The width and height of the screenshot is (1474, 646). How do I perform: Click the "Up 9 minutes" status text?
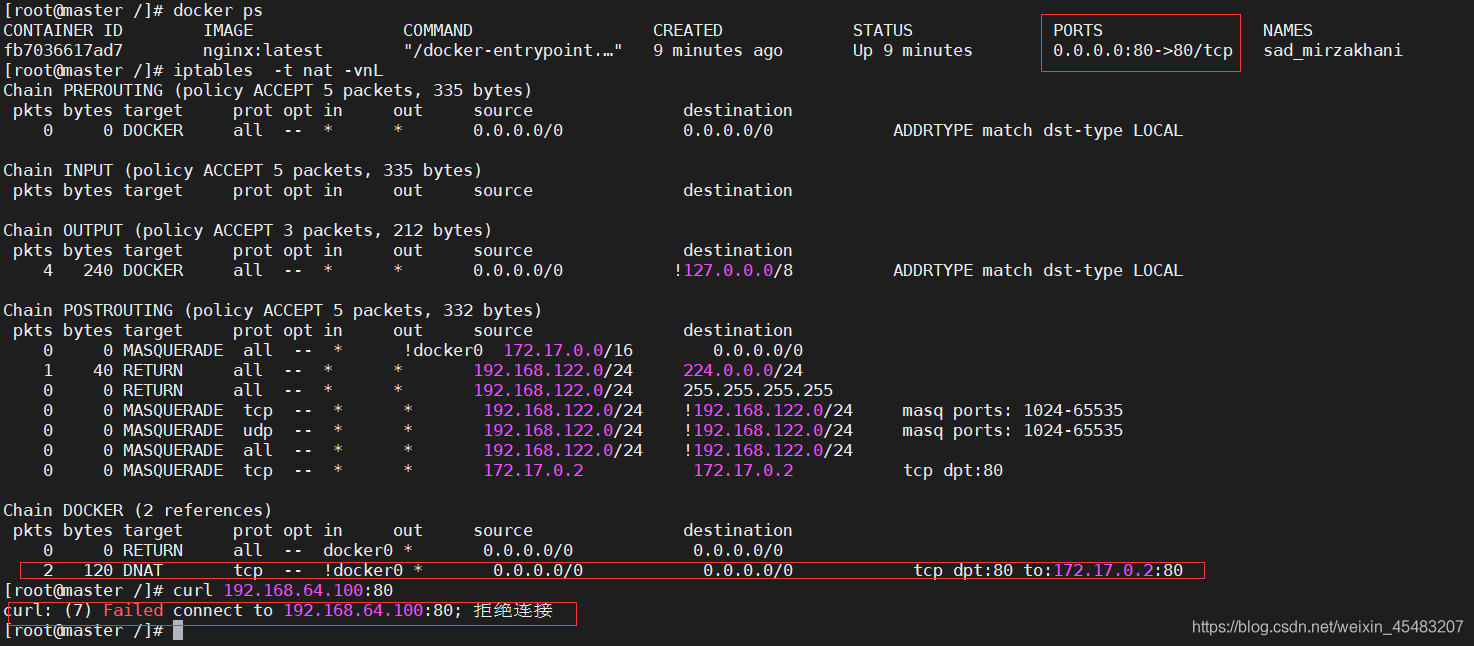click(x=912, y=50)
